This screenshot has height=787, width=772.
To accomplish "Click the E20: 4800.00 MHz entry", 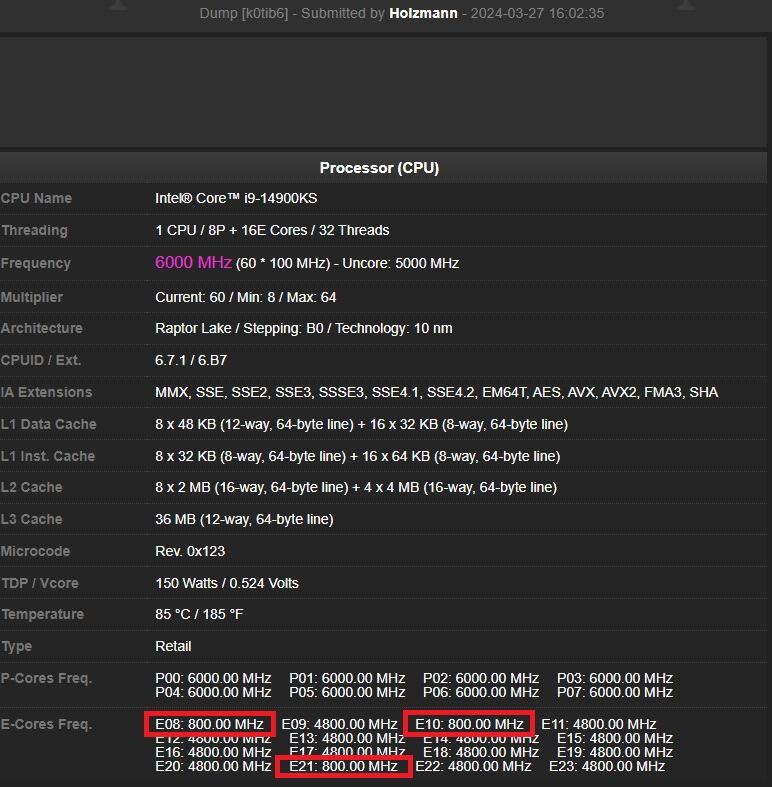I will tap(213, 766).
